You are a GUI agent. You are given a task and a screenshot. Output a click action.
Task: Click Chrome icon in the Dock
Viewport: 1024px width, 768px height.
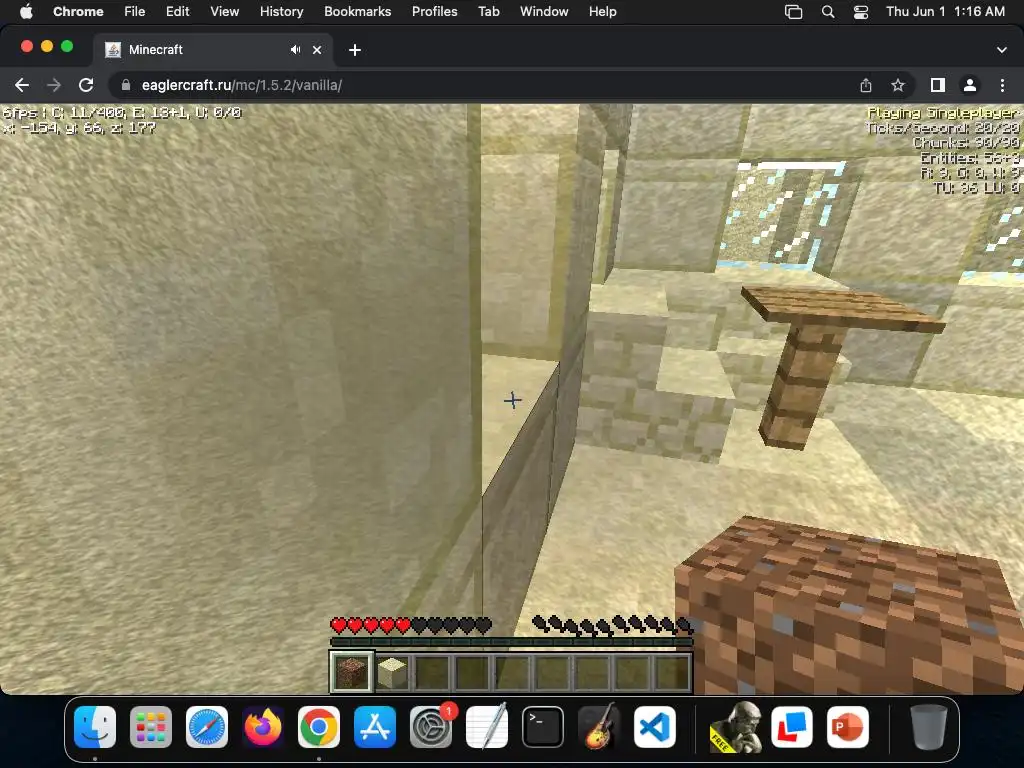[319, 727]
